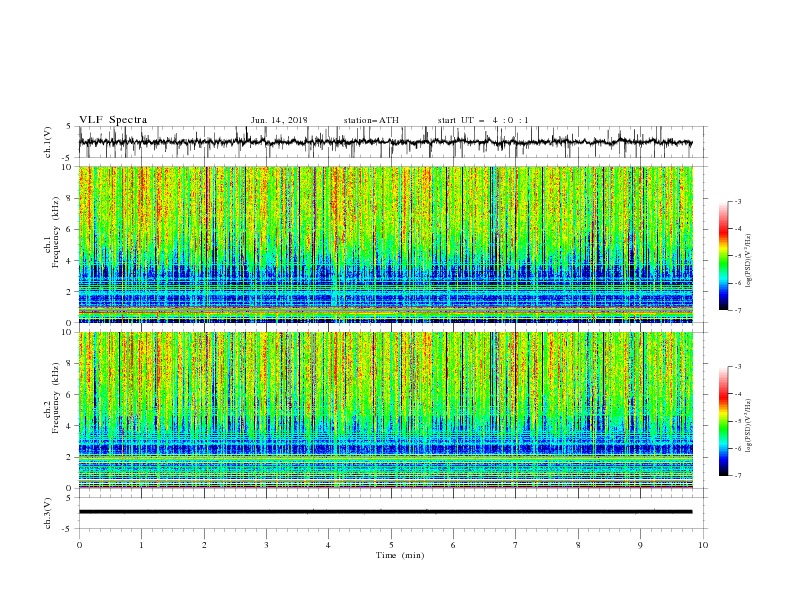Image resolution: width=792 pixels, height=612 pixels.
Task: Select the date "Jun. 14, 2018"
Action: pyautogui.click(x=279, y=120)
